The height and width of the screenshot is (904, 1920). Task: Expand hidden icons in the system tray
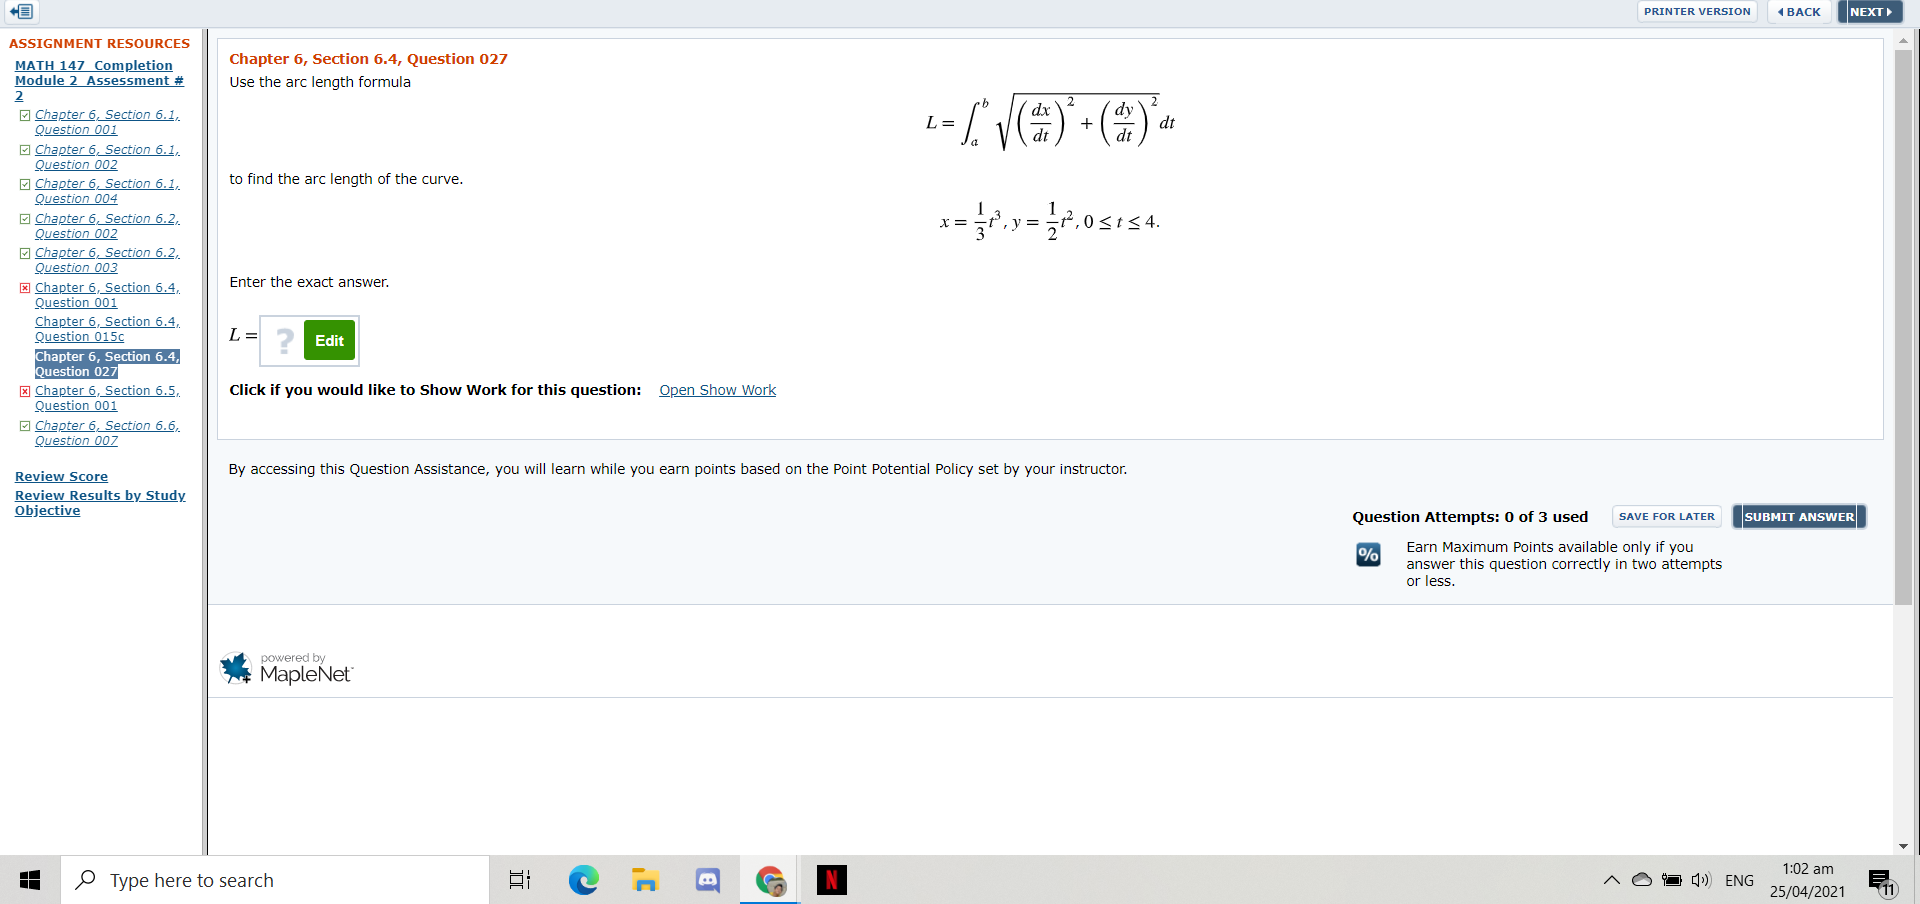(1611, 880)
